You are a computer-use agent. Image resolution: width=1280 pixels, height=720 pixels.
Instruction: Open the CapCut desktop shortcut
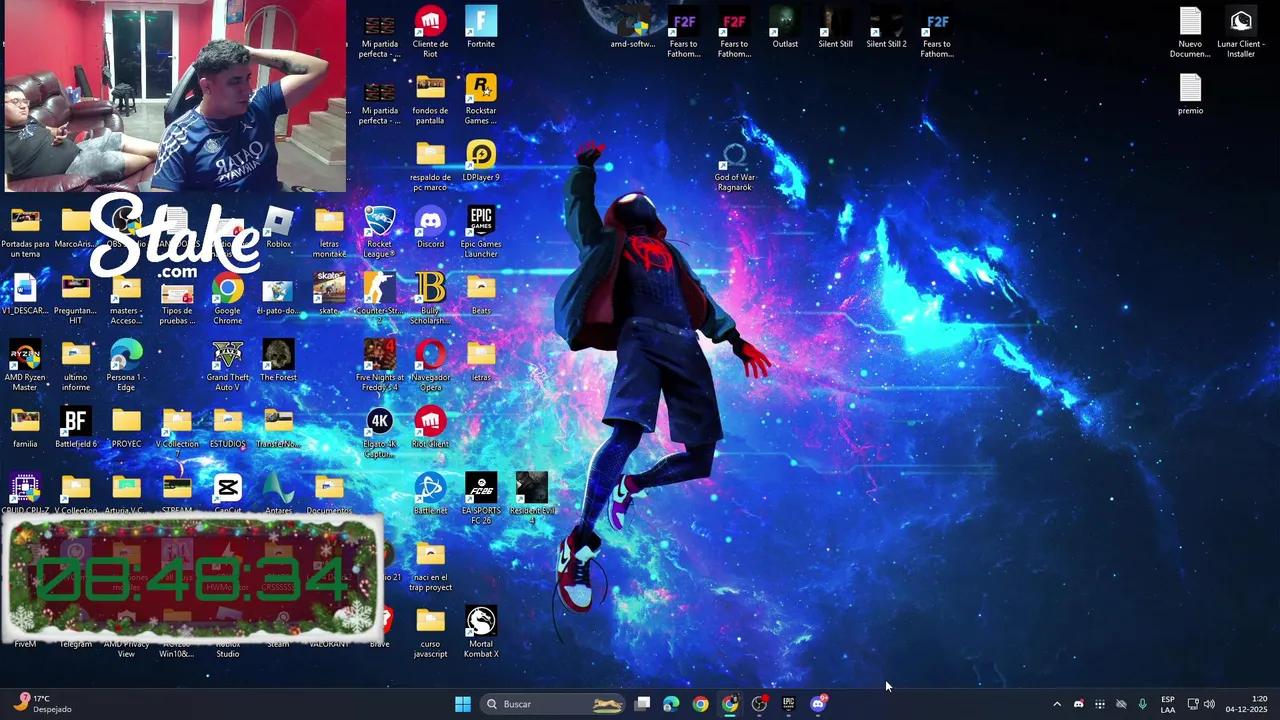(x=228, y=494)
